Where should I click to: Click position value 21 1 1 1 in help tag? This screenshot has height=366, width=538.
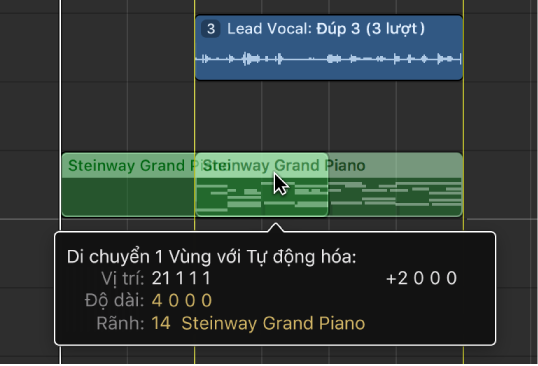pyautogui.click(x=181, y=278)
